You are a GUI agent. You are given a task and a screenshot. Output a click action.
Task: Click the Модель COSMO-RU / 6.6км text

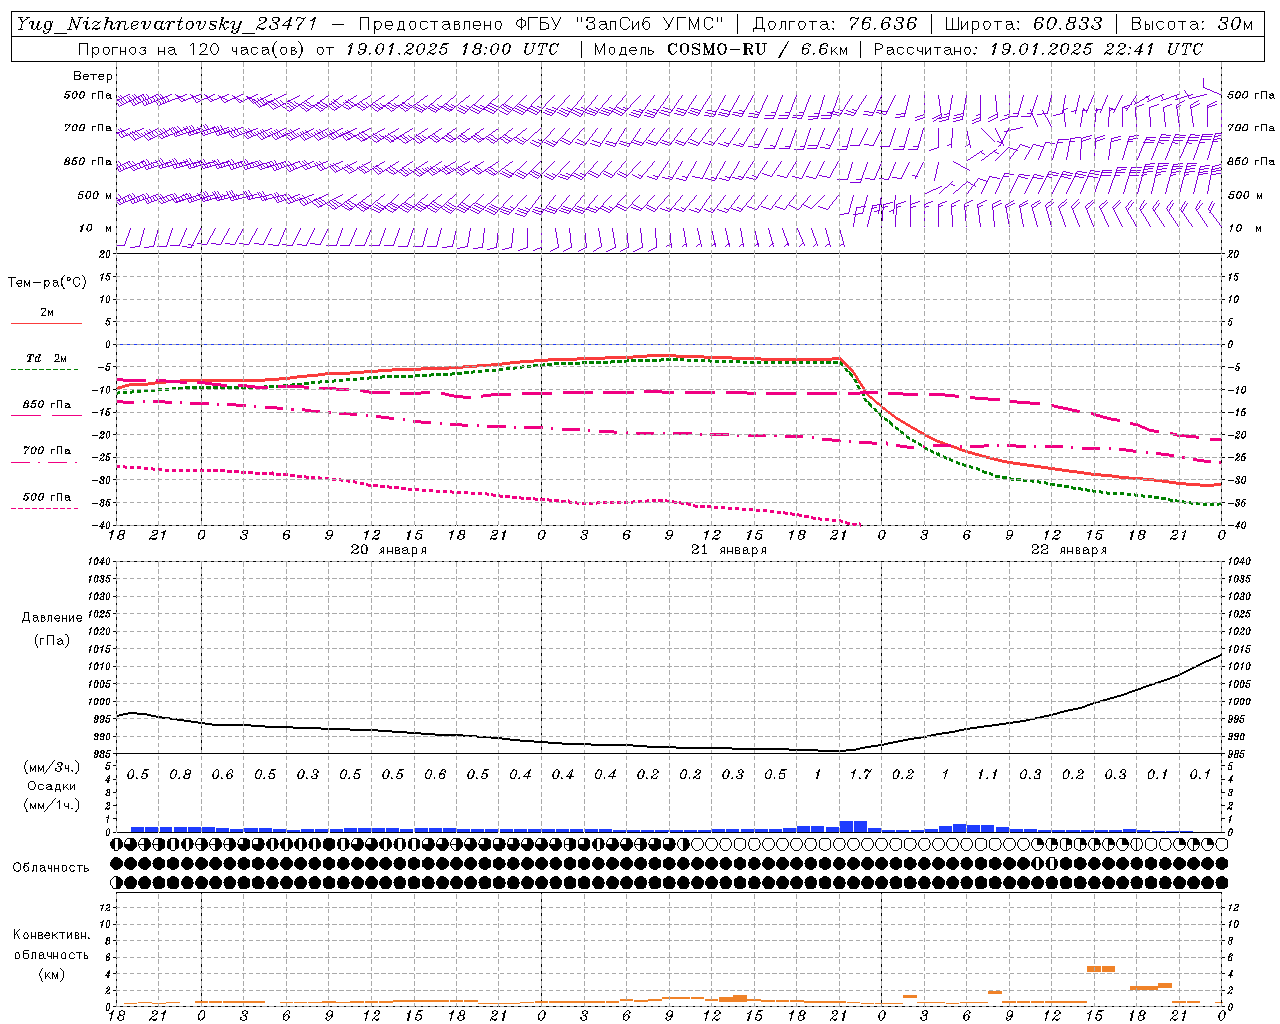720,49
